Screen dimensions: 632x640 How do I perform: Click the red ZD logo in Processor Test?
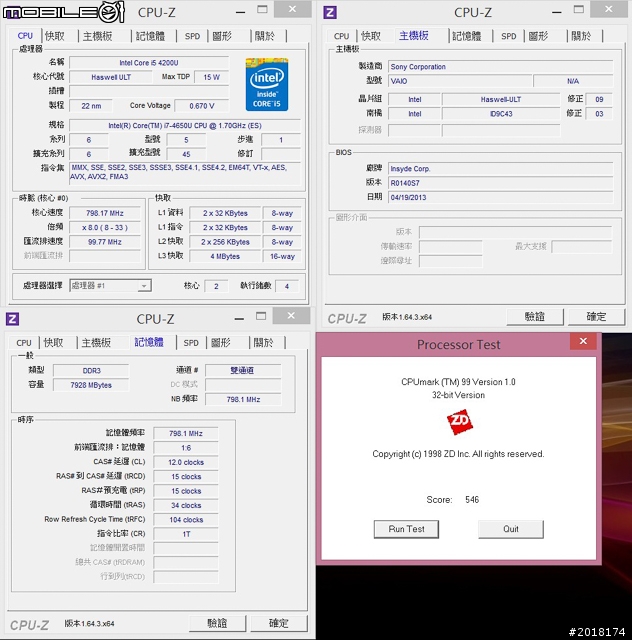(460, 422)
